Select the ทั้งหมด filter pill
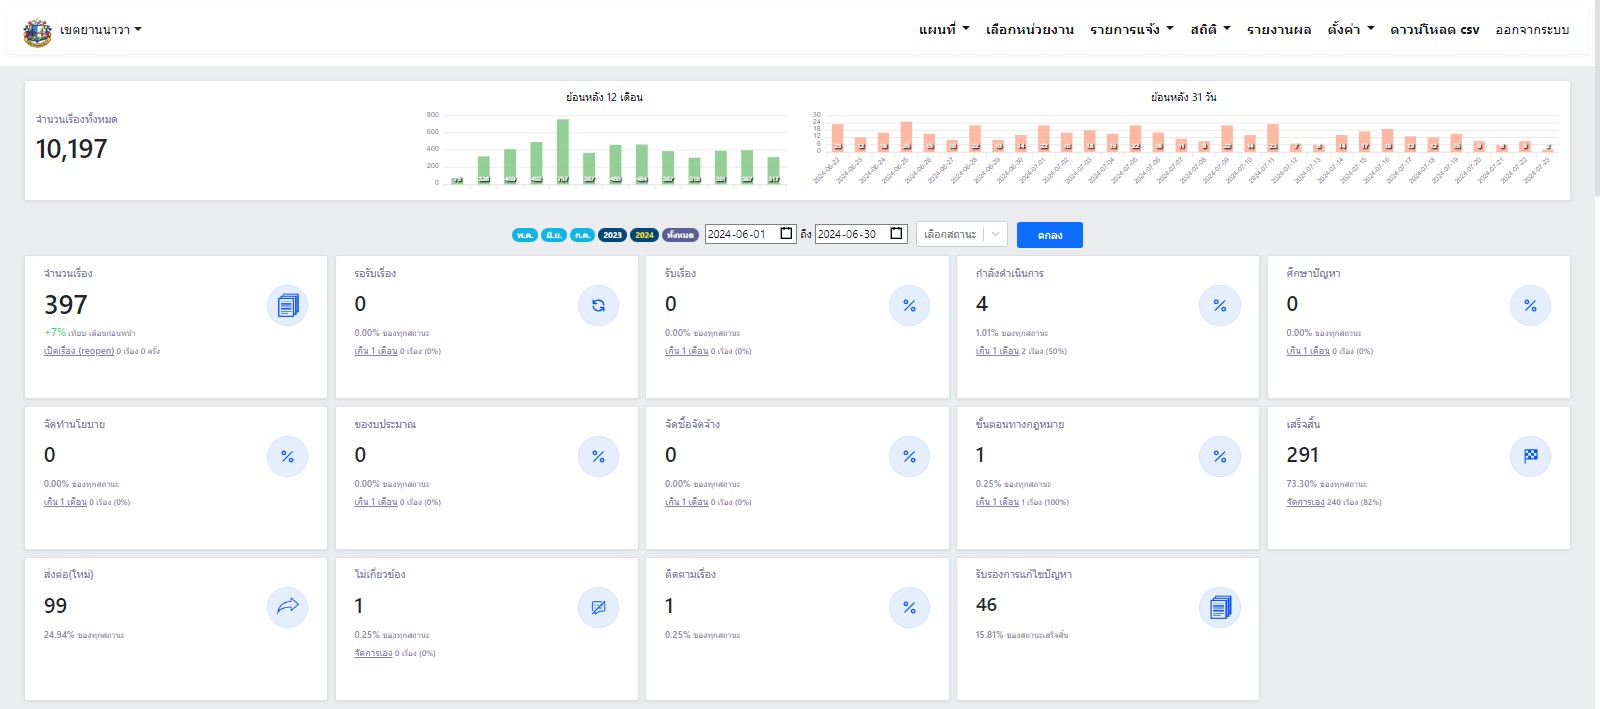This screenshot has width=1600, height=709. [x=680, y=235]
